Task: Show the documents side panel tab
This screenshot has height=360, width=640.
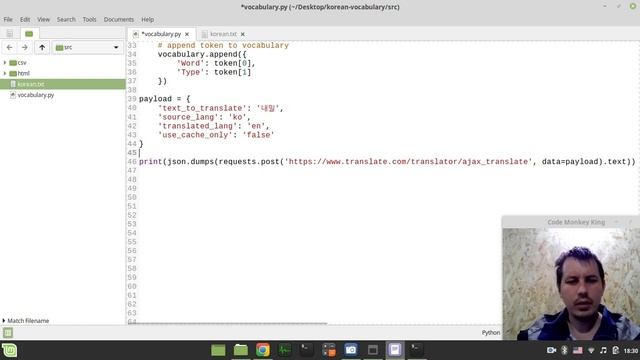Action: pos(10,33)
